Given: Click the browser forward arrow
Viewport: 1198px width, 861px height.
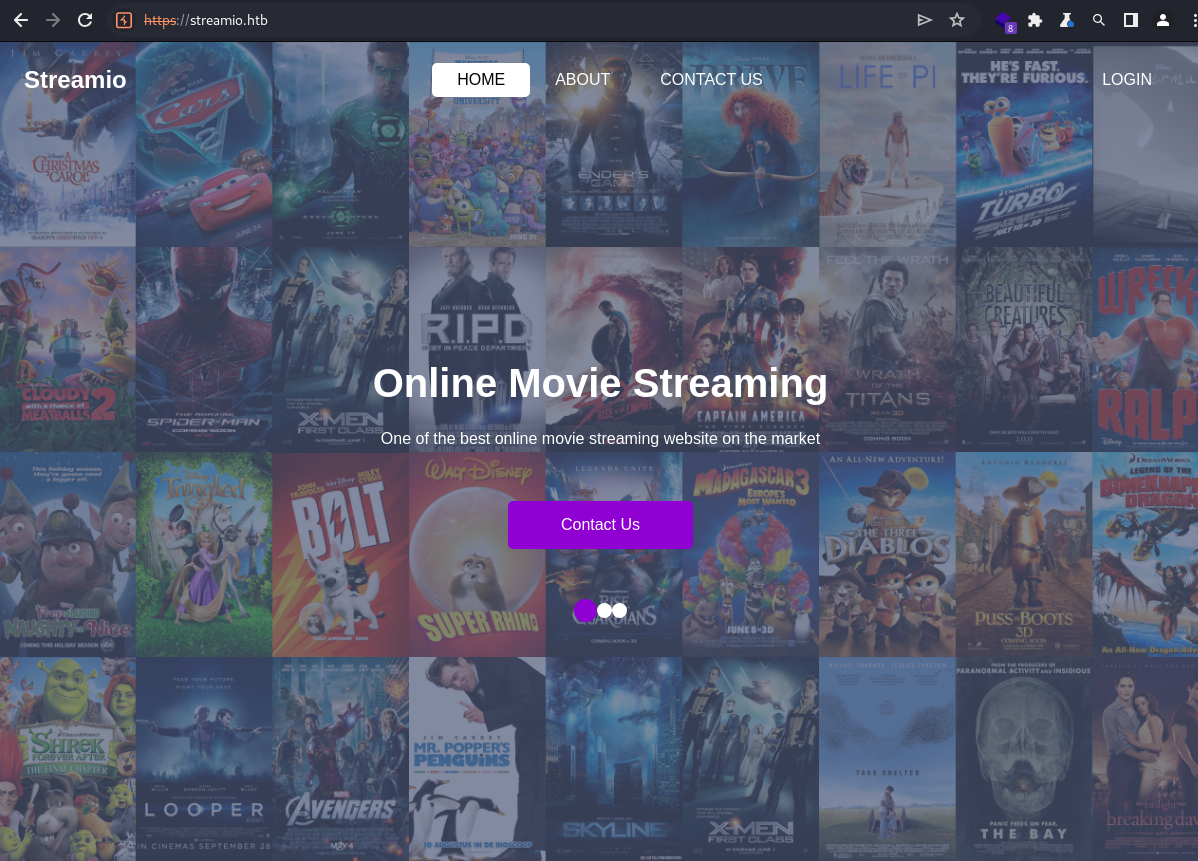Looking at the screenshot, I should pyautogui.click(x=53, y=20).
